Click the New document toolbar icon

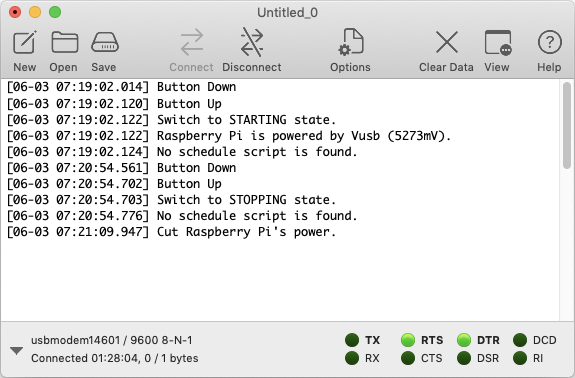pyautogui.click(x=25, y=42)
